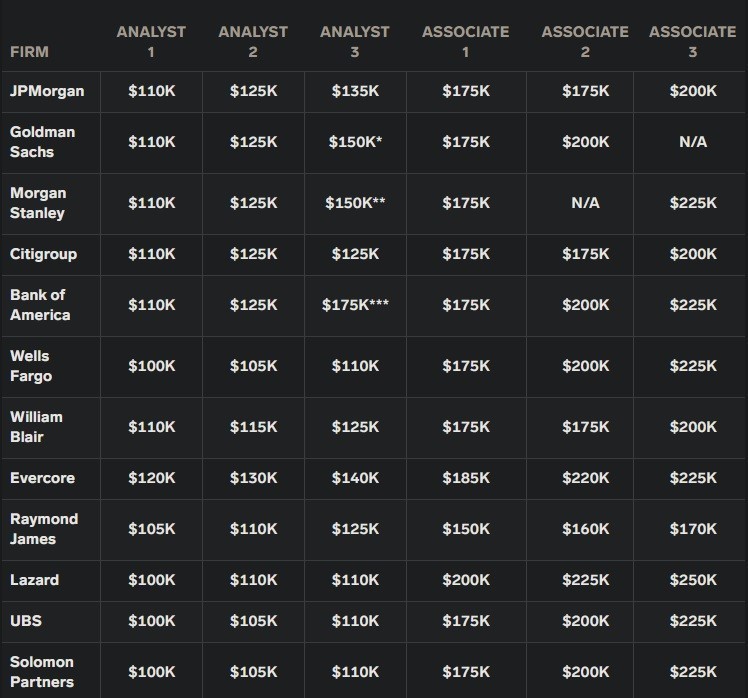Click Morgan Stanley Associate 2 N/A cell
Viewport: 748px width, 698px height.
click(585, 203)
